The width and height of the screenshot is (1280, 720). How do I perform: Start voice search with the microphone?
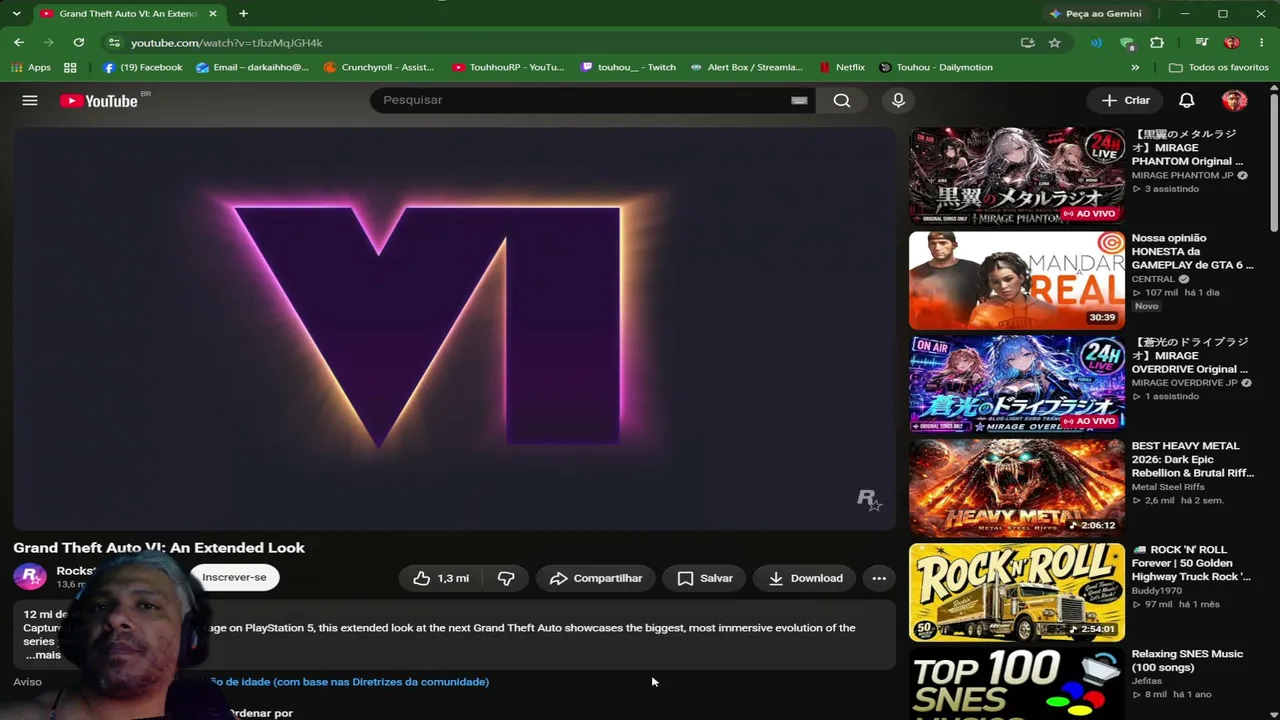click(x=898, y=100)
